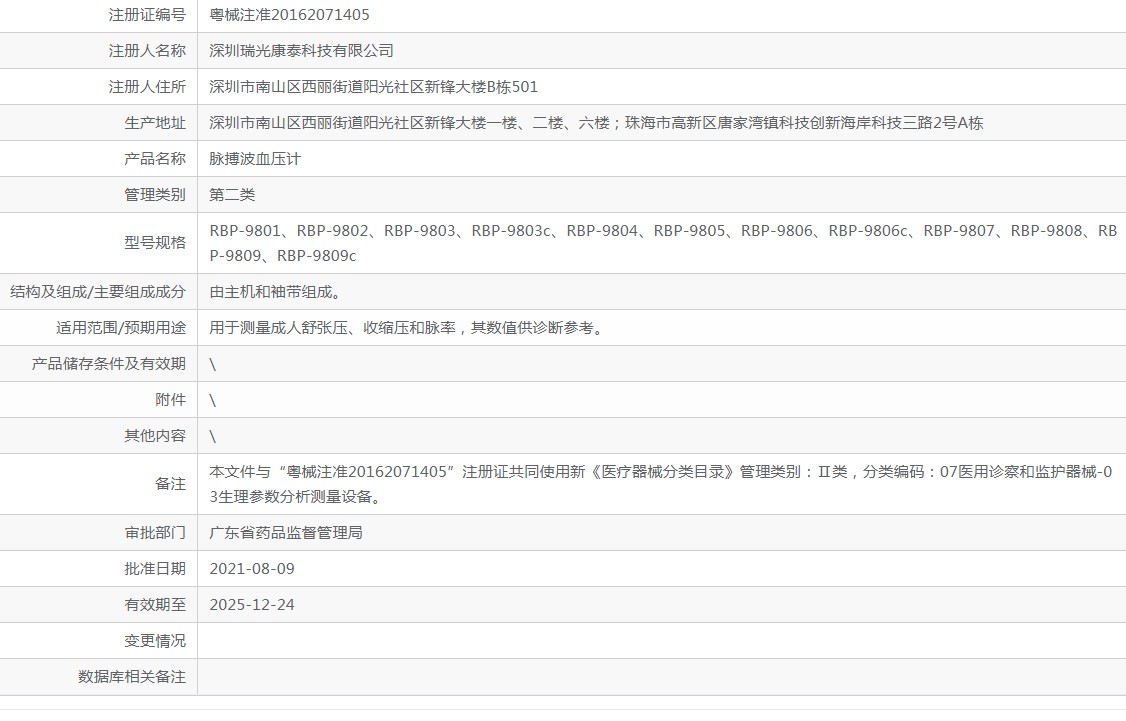The height and width of the screenshot is (721, 1126).
Task: Click company name 深圳瑞光康泰科技有限公司
Action: click(302, 51)
